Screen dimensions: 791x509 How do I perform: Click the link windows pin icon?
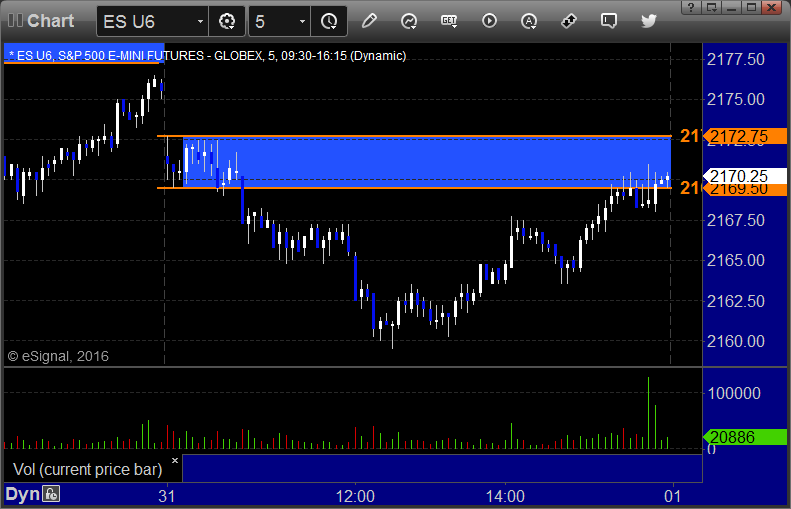coord(569,21)
